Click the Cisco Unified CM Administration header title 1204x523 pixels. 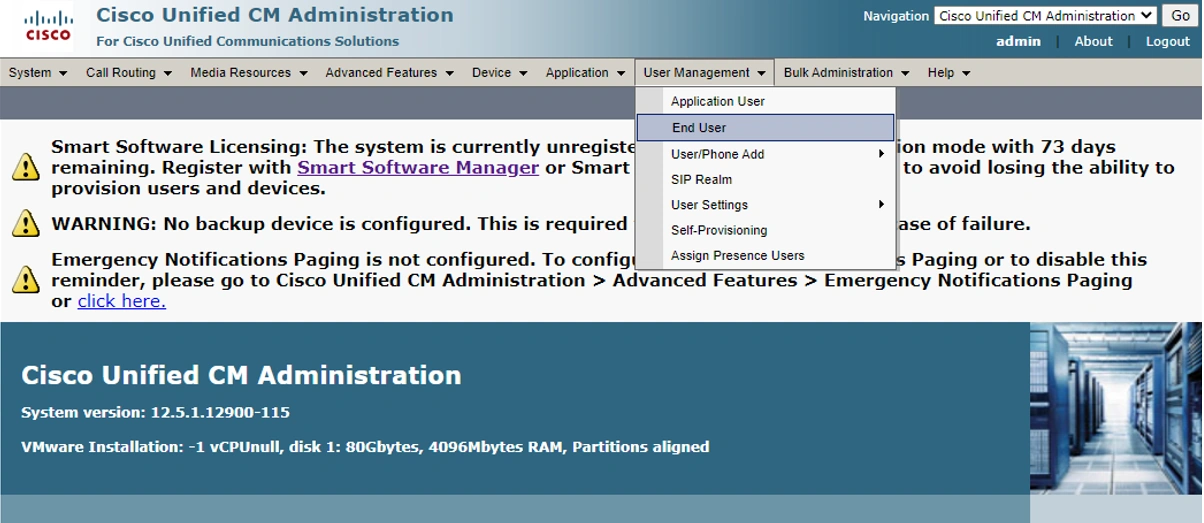click(x=275, y=15)
